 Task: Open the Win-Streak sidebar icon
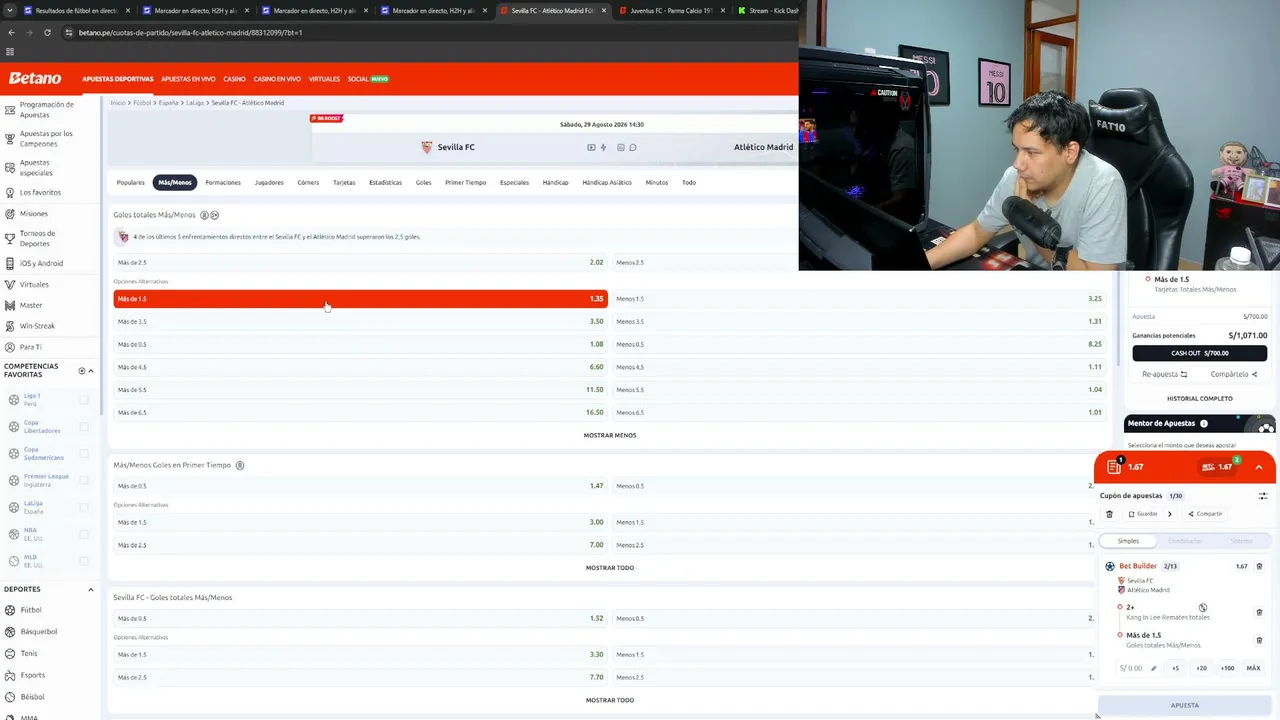point(10,326)
